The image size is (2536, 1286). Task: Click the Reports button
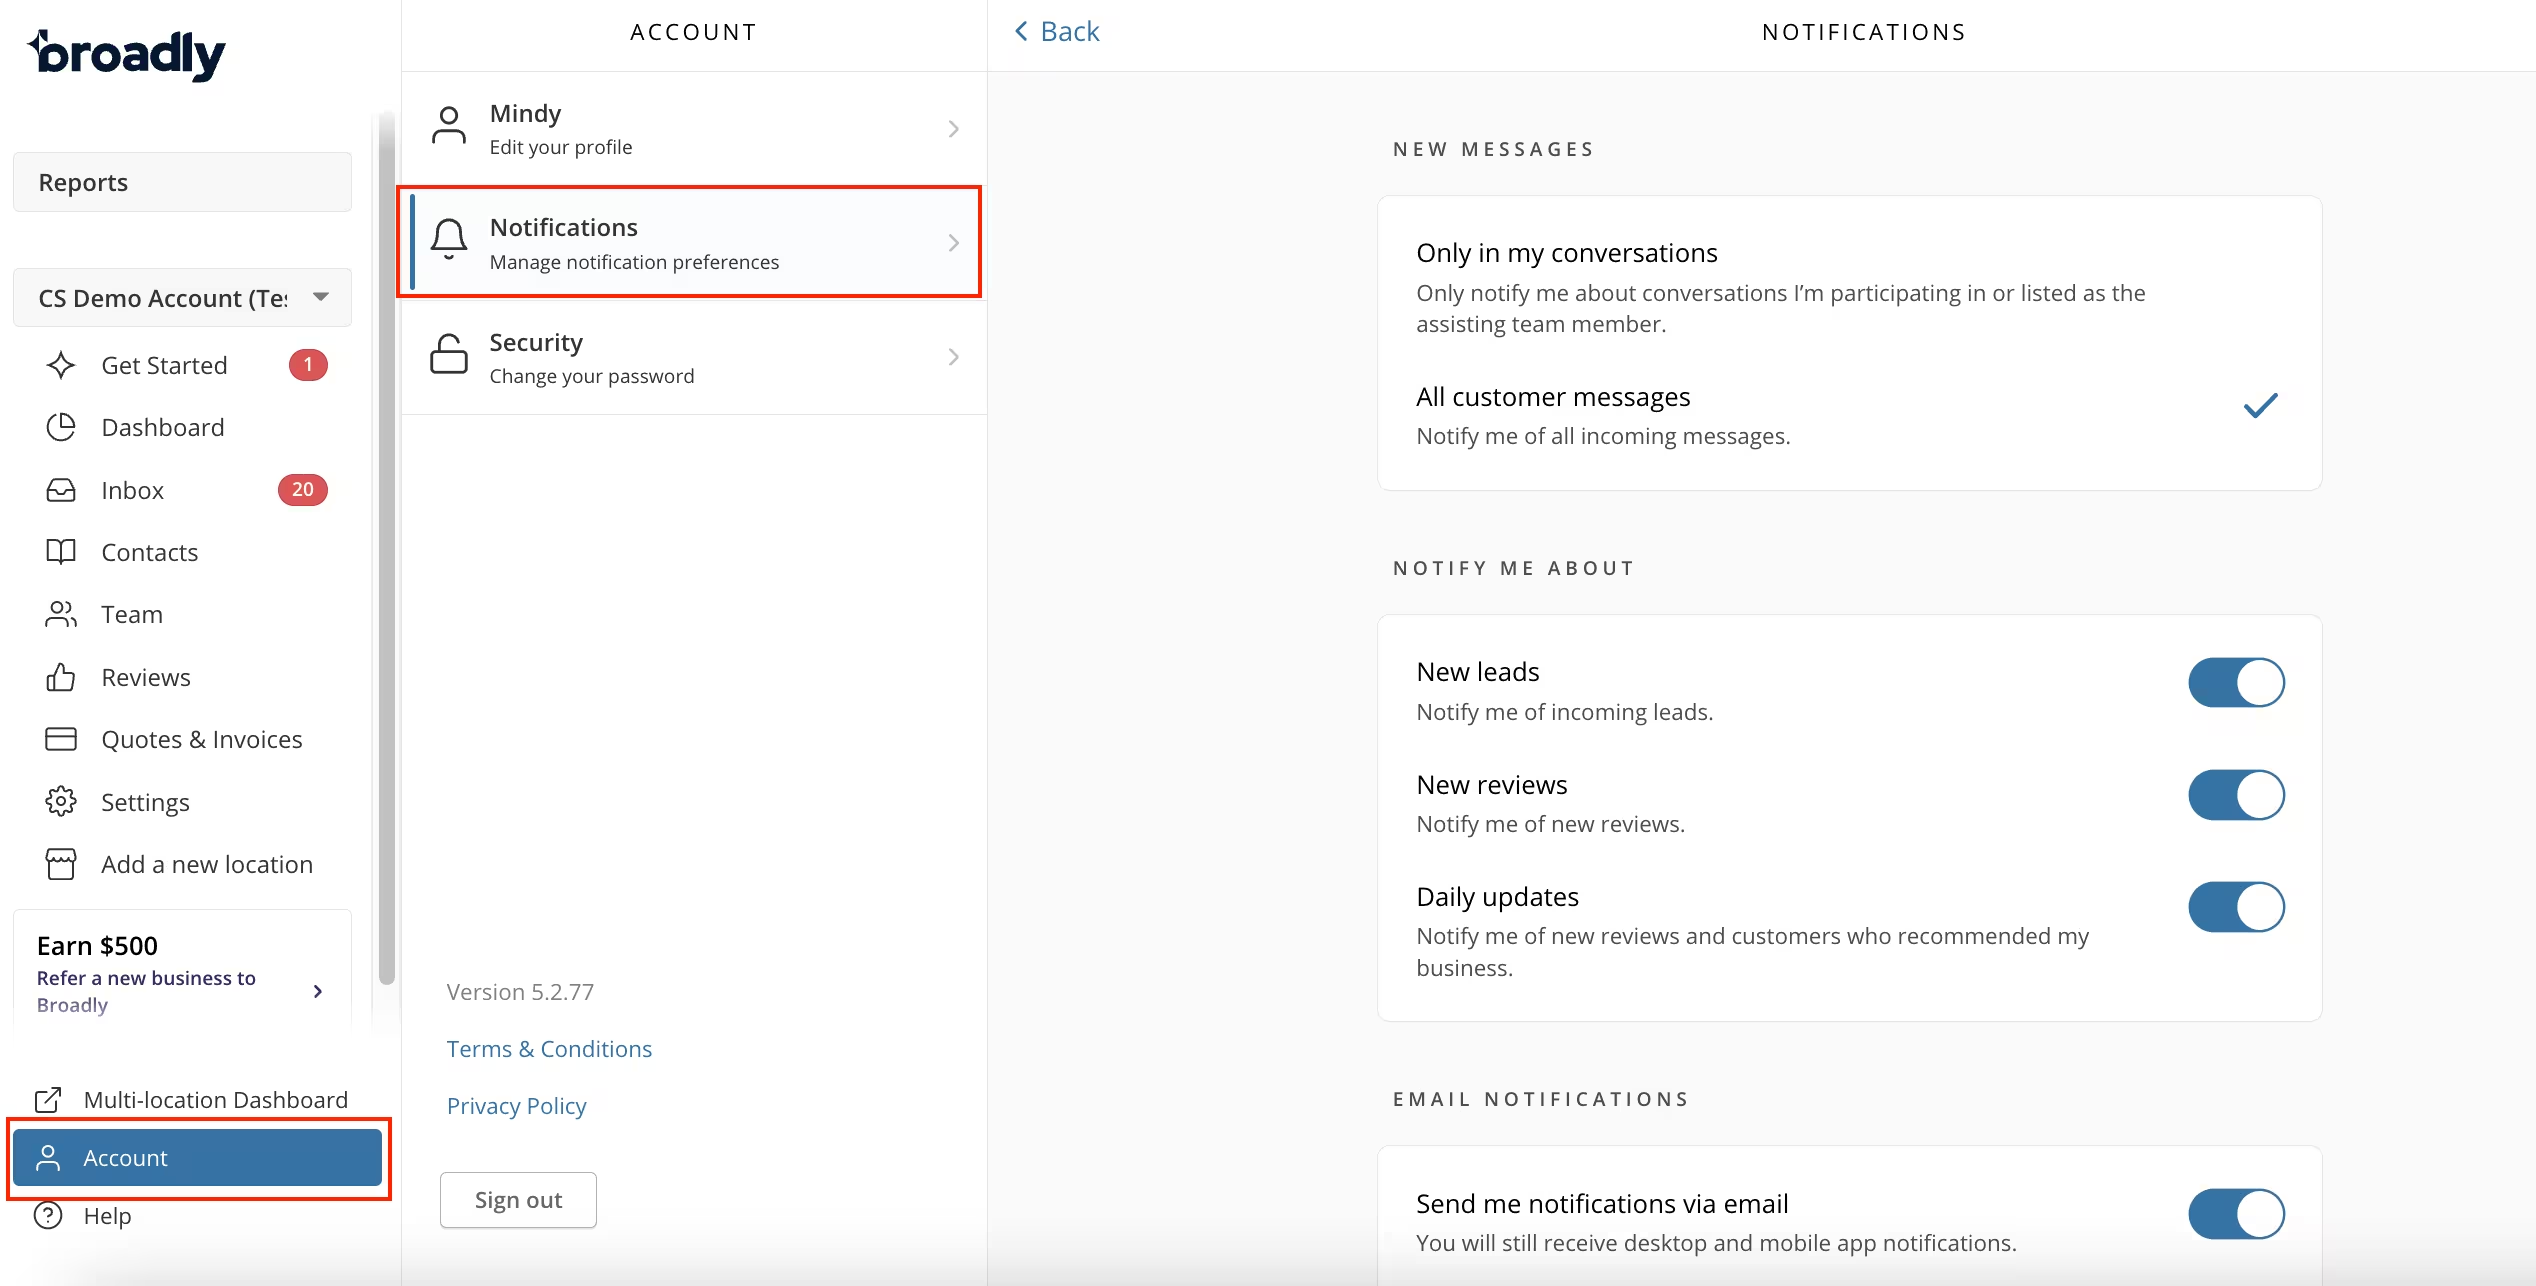tap(182, 182)
